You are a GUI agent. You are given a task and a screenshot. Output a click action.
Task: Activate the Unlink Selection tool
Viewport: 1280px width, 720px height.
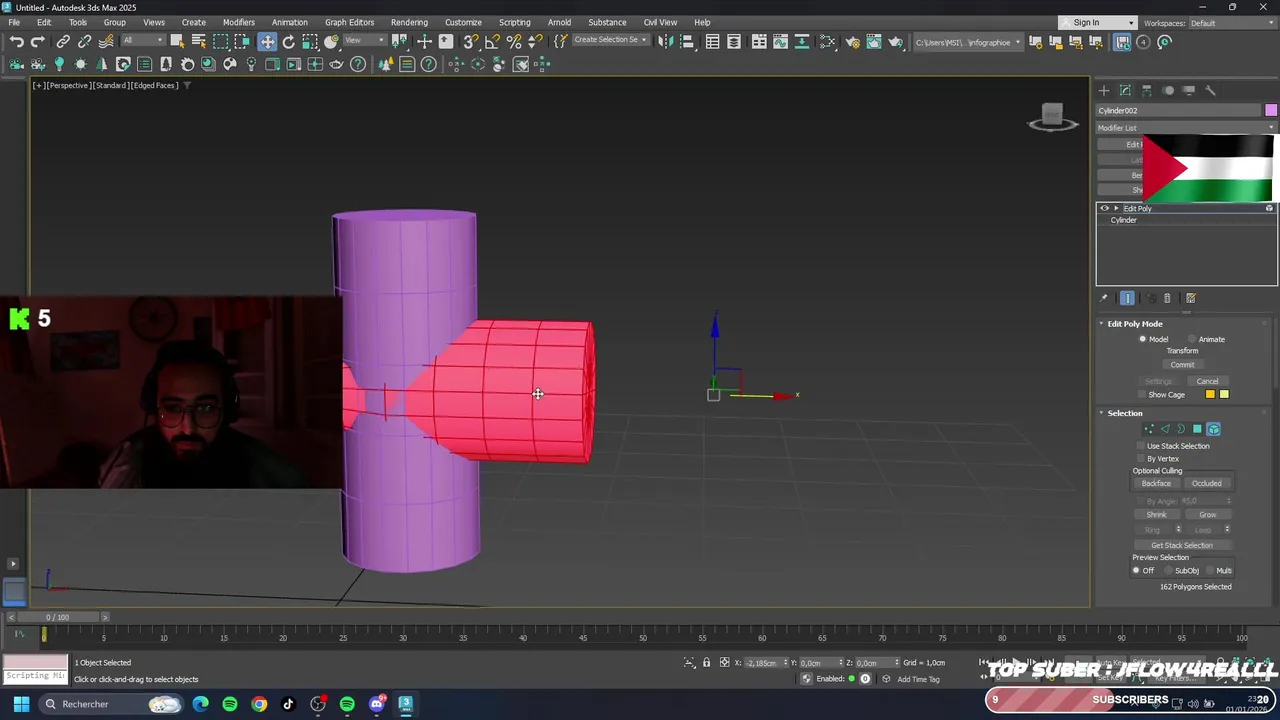coord(84,42)
